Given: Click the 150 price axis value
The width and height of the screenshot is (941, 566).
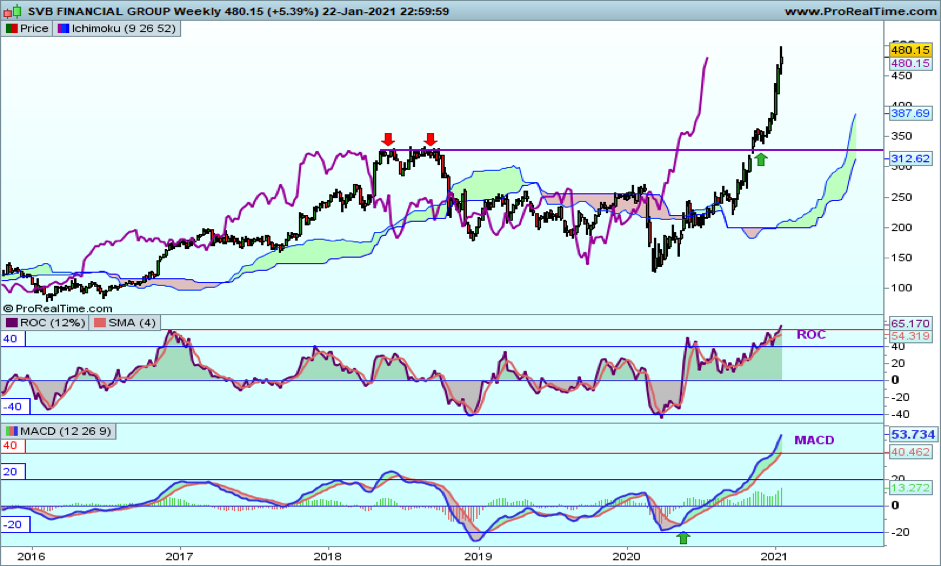Looking at the screenshot, I should coord(901,257).
